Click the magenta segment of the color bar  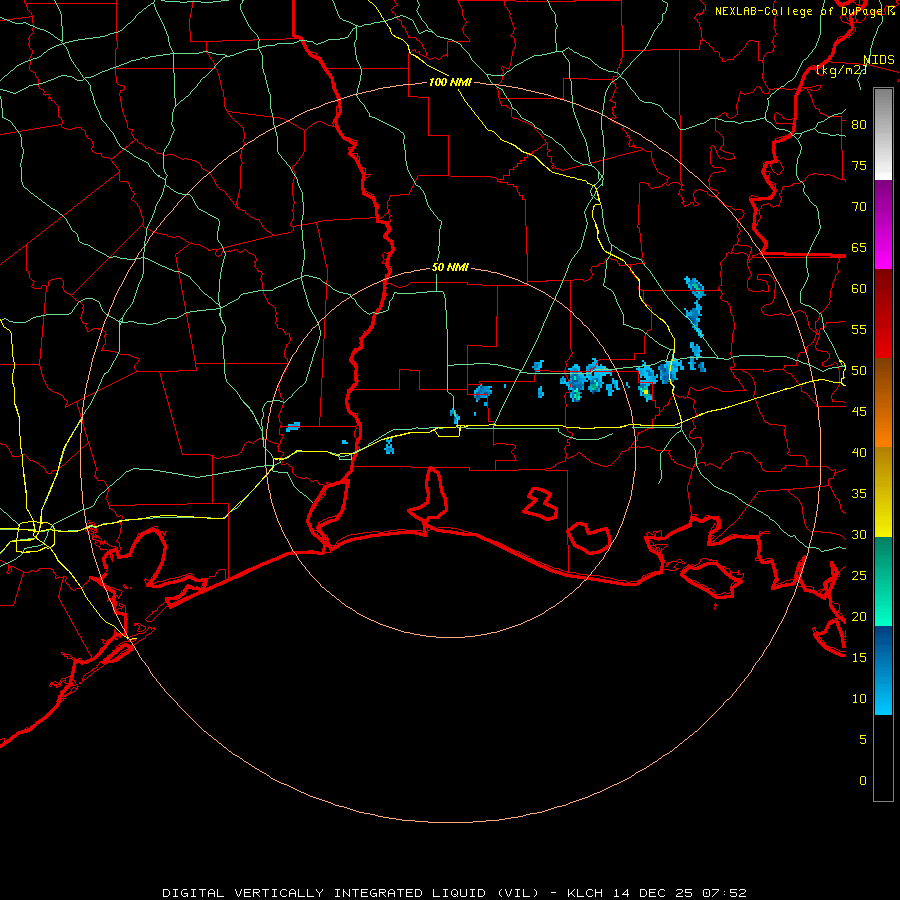(x=883, y=224)
